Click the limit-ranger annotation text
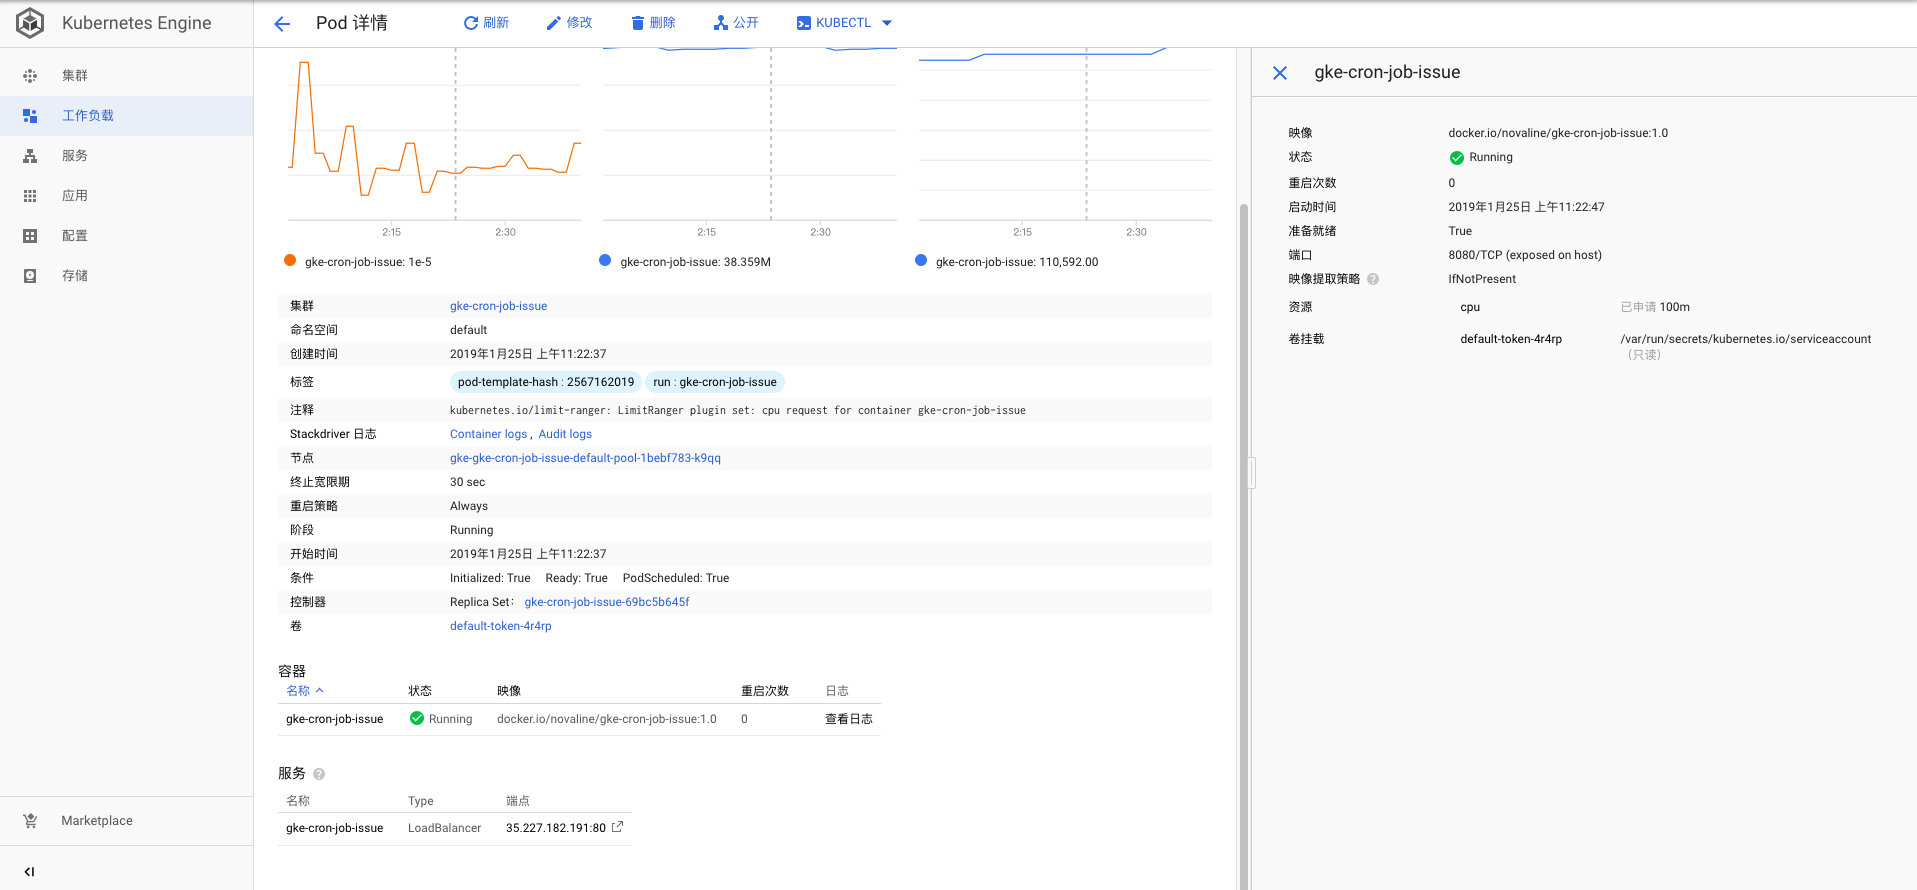 coord(738,410)
